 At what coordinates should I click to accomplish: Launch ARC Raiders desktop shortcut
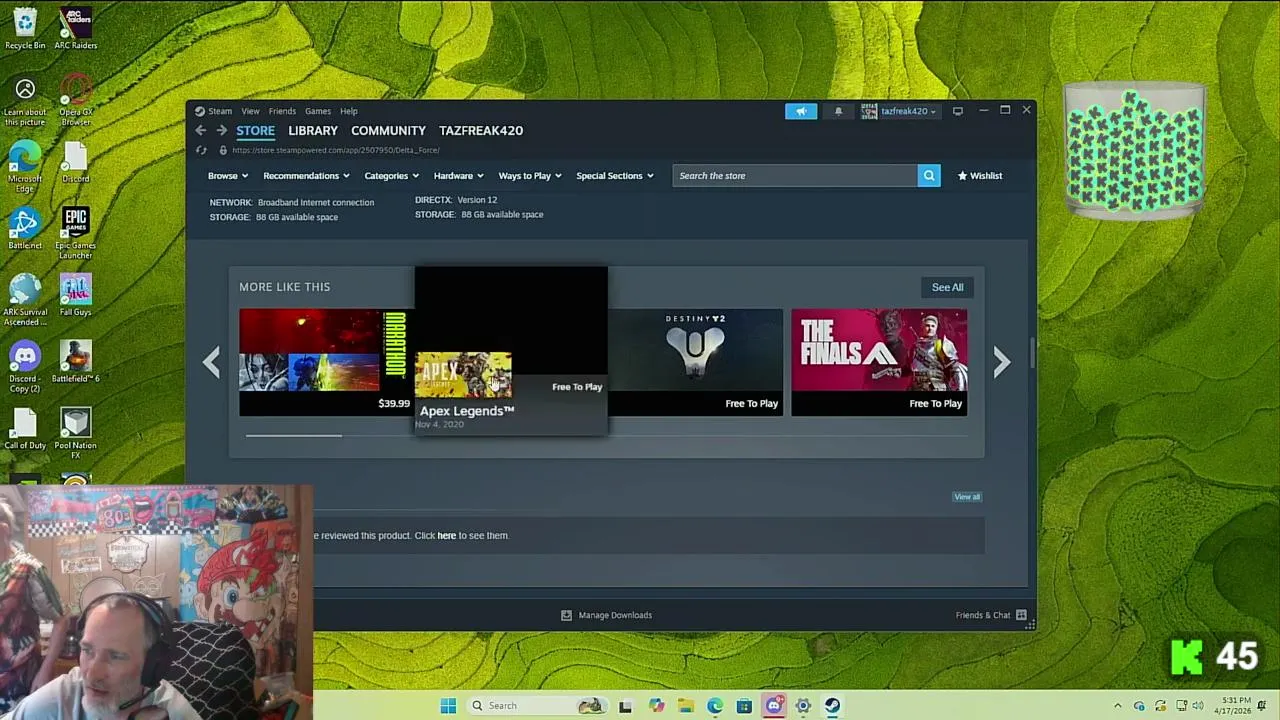(76, 28)
